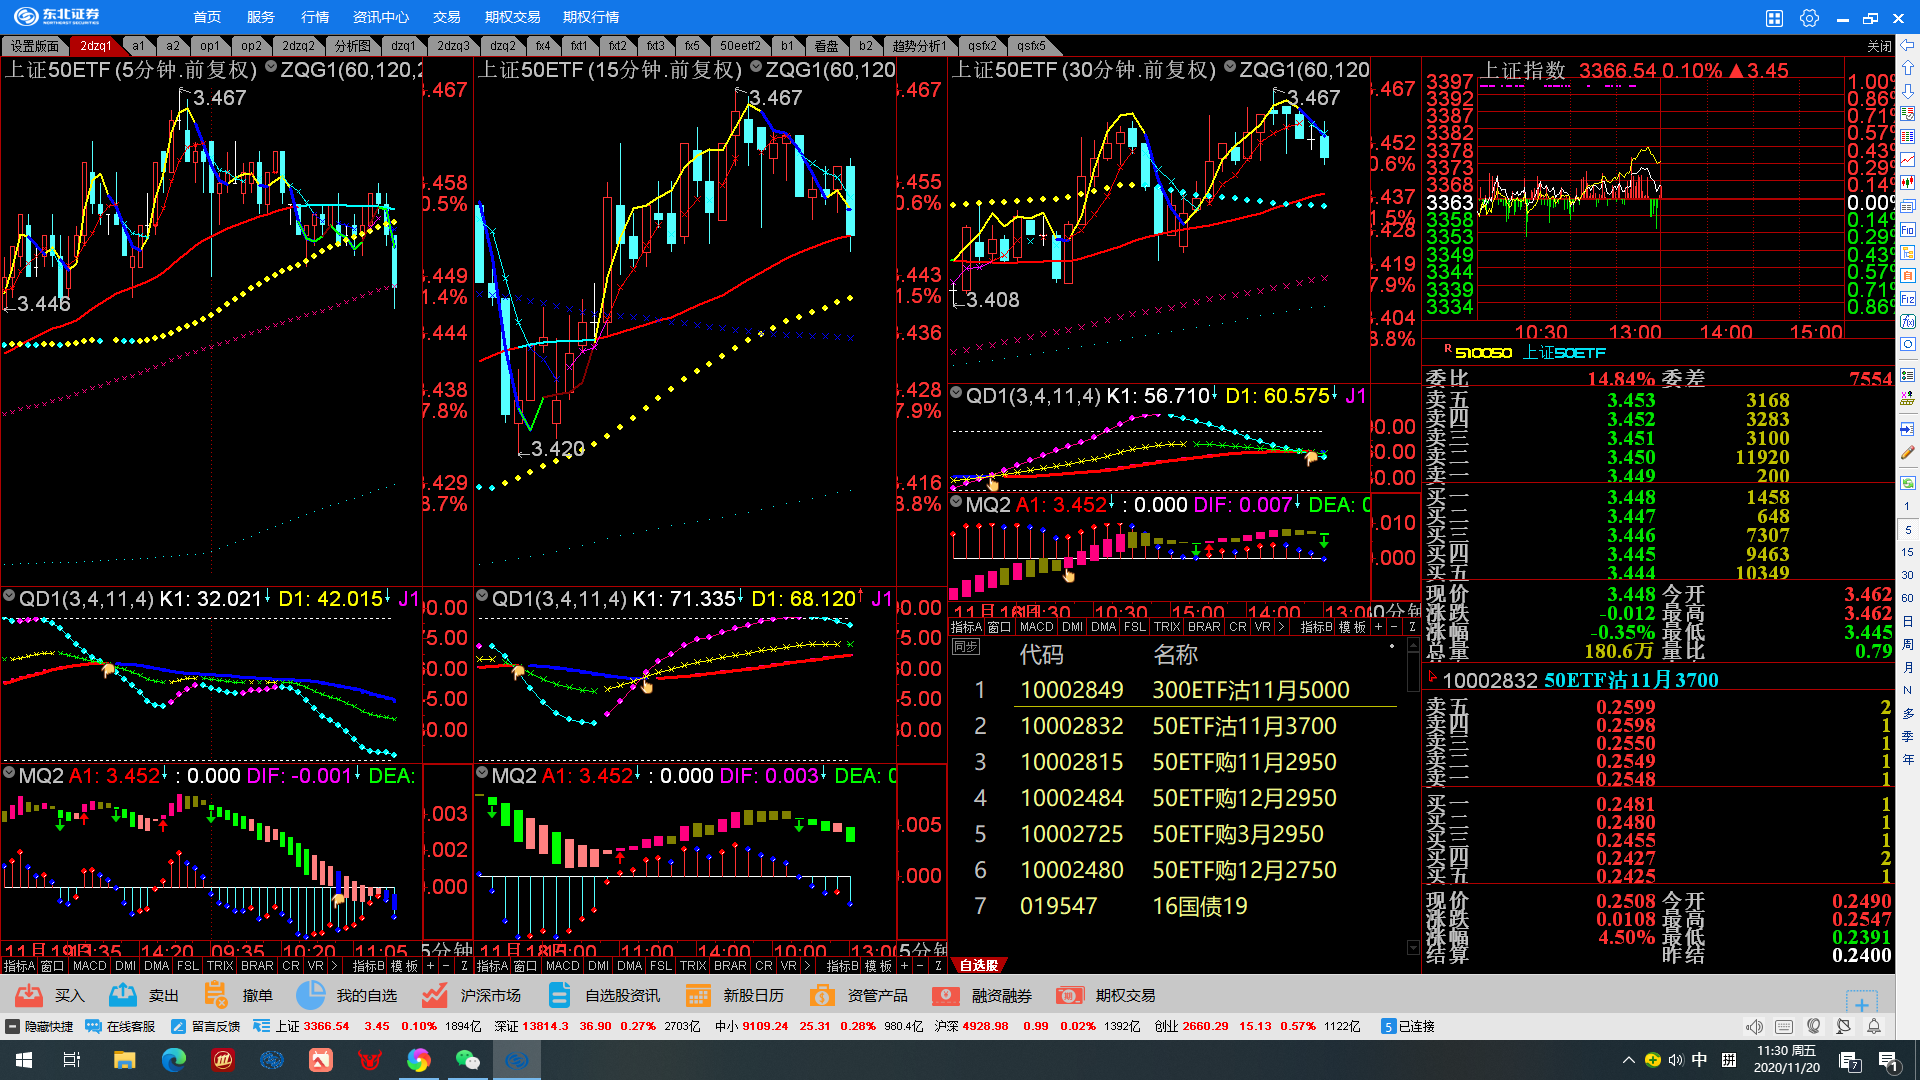This screenshot has height=1080, width=1920.
Task: Click MACD indicator button under 15-minute chart
Action: click(x=562, y=966)
